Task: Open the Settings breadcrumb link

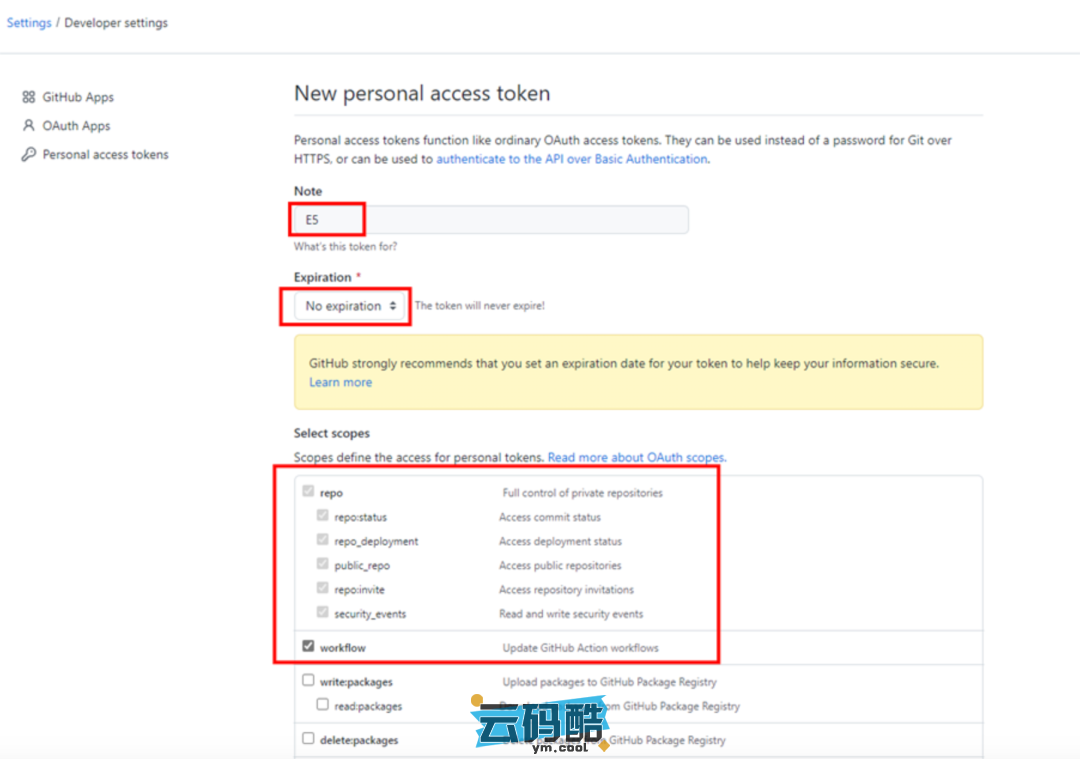Action: [29, 22]
